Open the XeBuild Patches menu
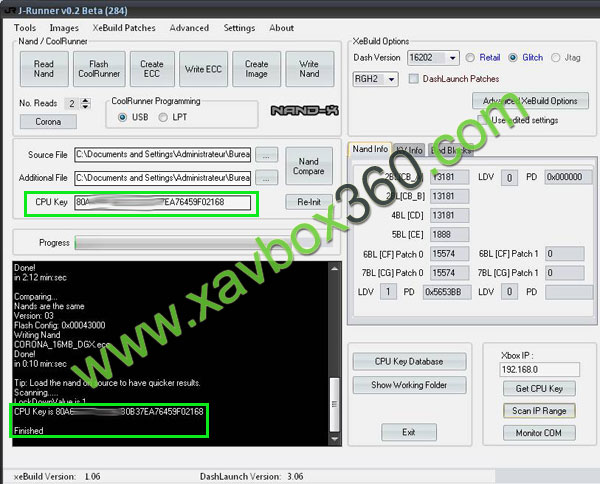This screenshot has height=484, width=600. click(x=124, y=28)
